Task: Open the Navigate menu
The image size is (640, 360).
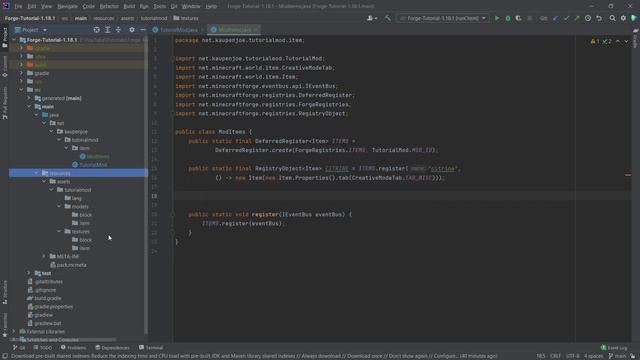Action: (67, 6)
